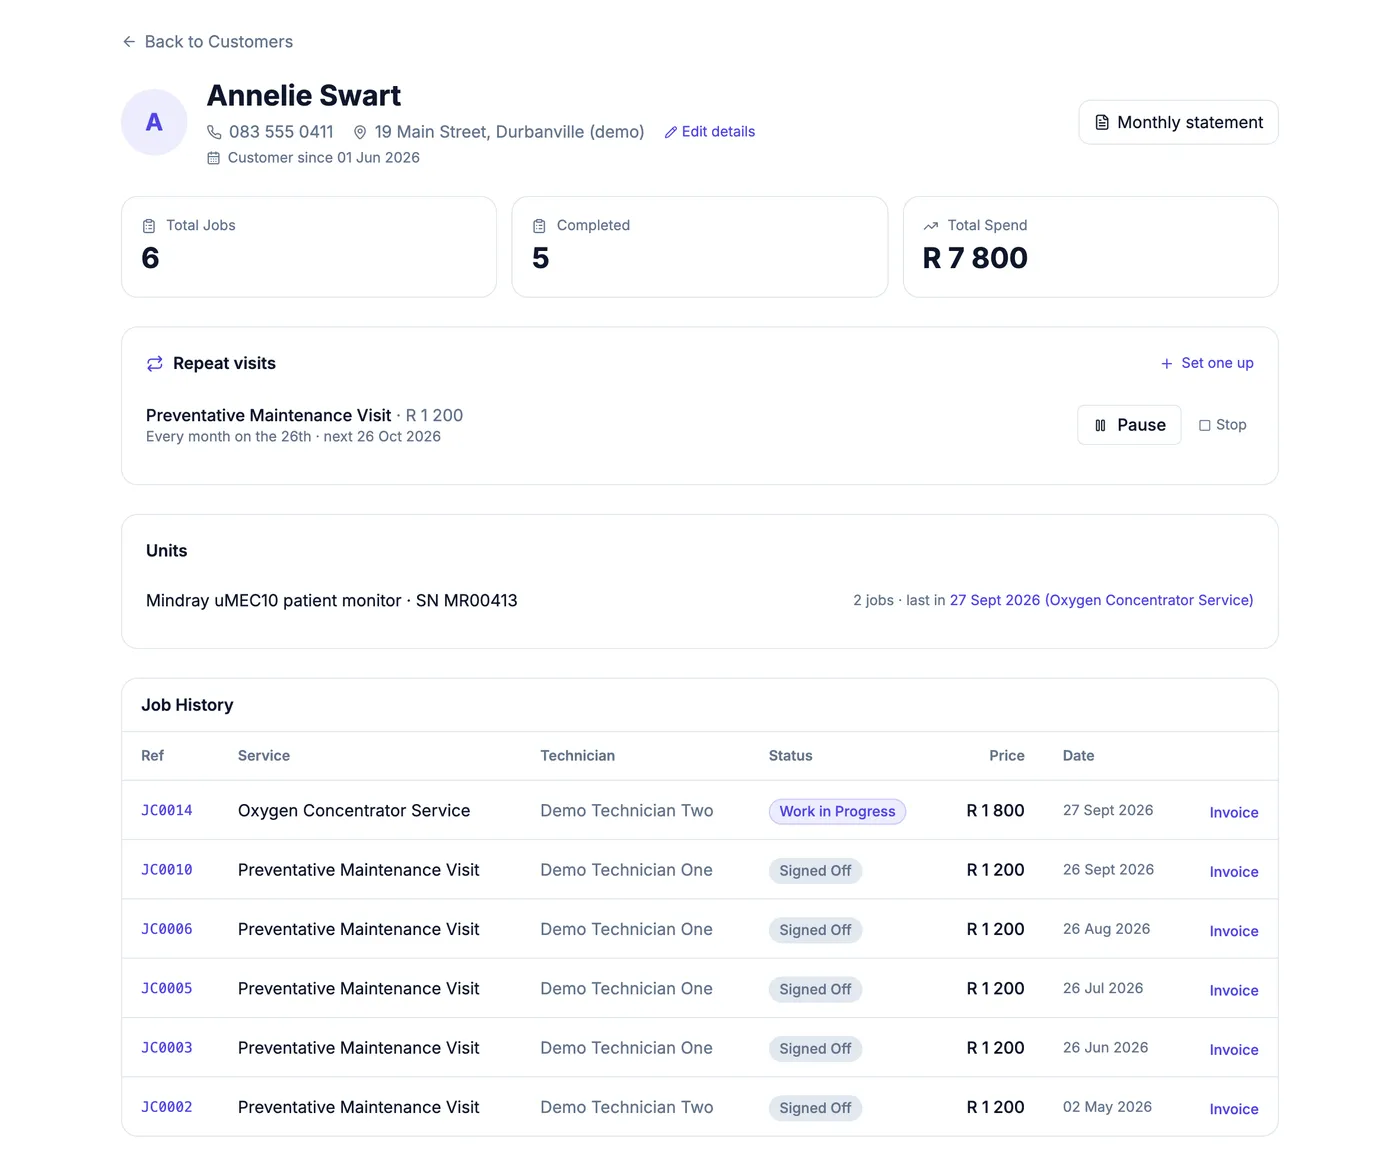Image resolution: width=1400 pixels, height=1151 pixels.
Task: Click the Service column header
Action: pos(264,756)
